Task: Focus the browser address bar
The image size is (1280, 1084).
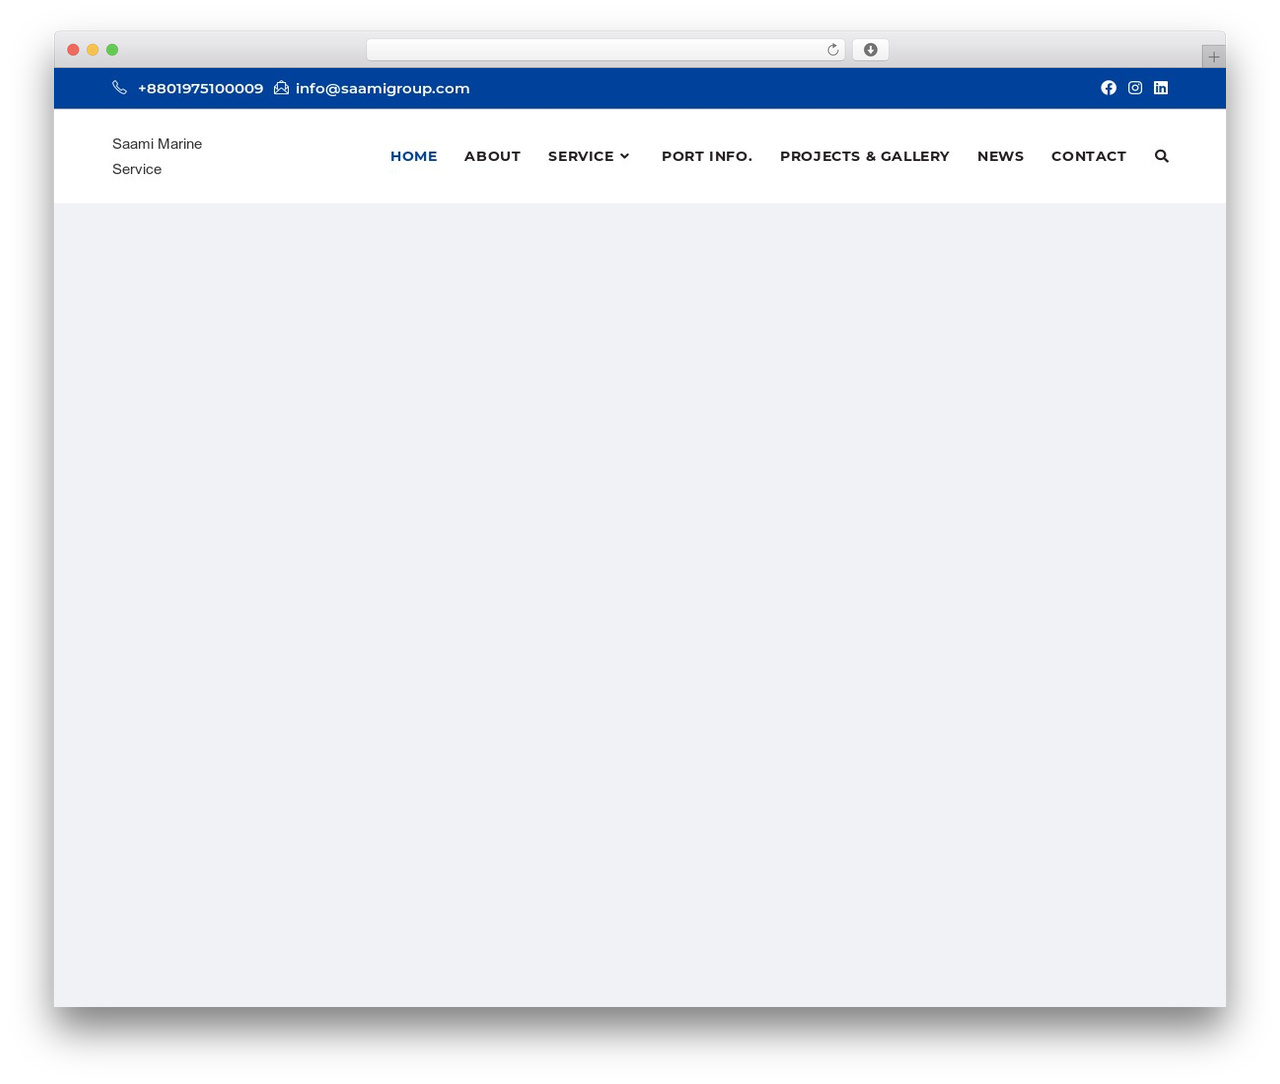Action: tap(606, 50)
